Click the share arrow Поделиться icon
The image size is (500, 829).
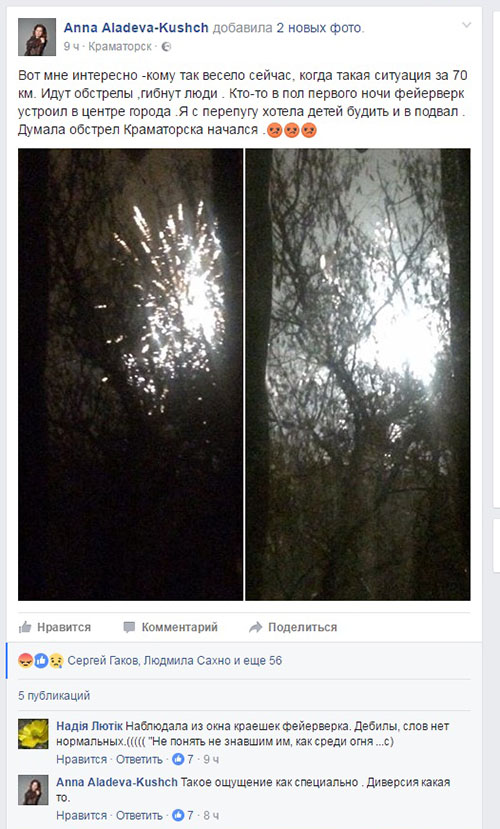(255, 628)
